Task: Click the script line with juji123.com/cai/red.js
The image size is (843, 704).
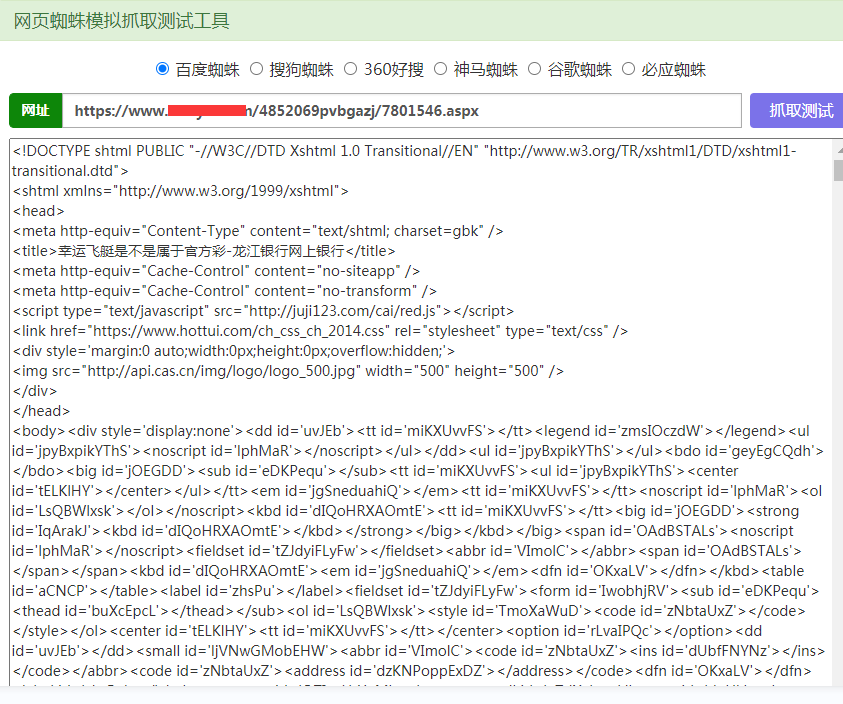Action: point(263,311)
